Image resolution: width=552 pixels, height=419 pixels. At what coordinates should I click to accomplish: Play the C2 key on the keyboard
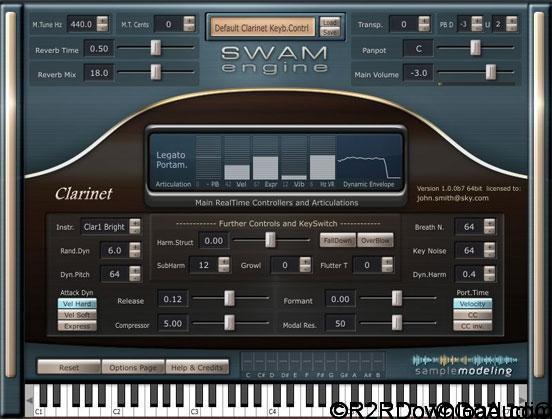tap(116, 408)
